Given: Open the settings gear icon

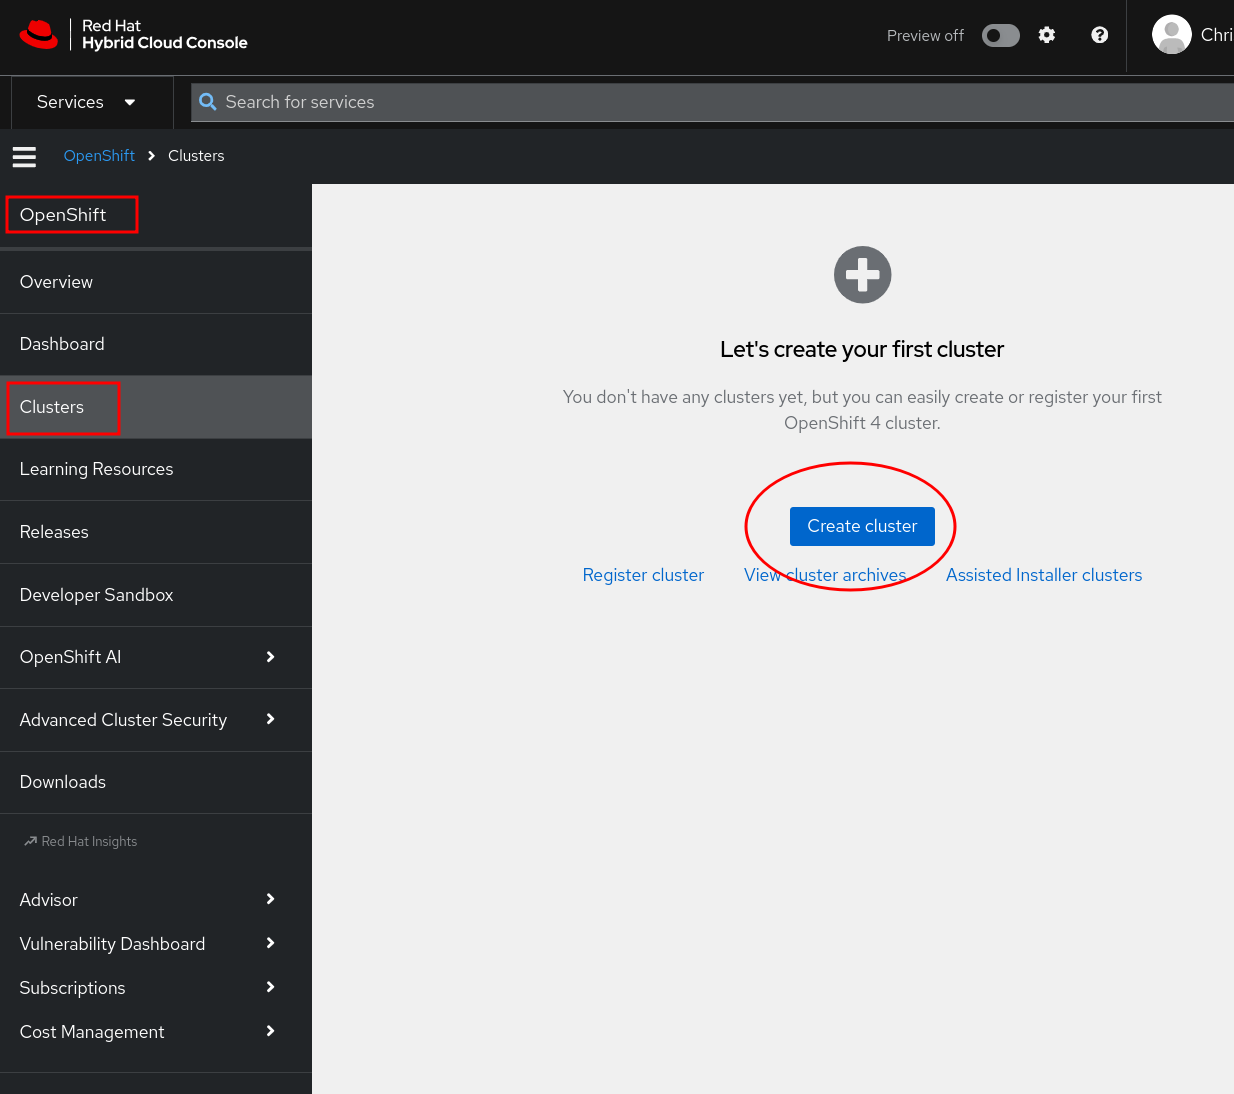Looking at the screenshot, I should click(x=1047, y=35).
